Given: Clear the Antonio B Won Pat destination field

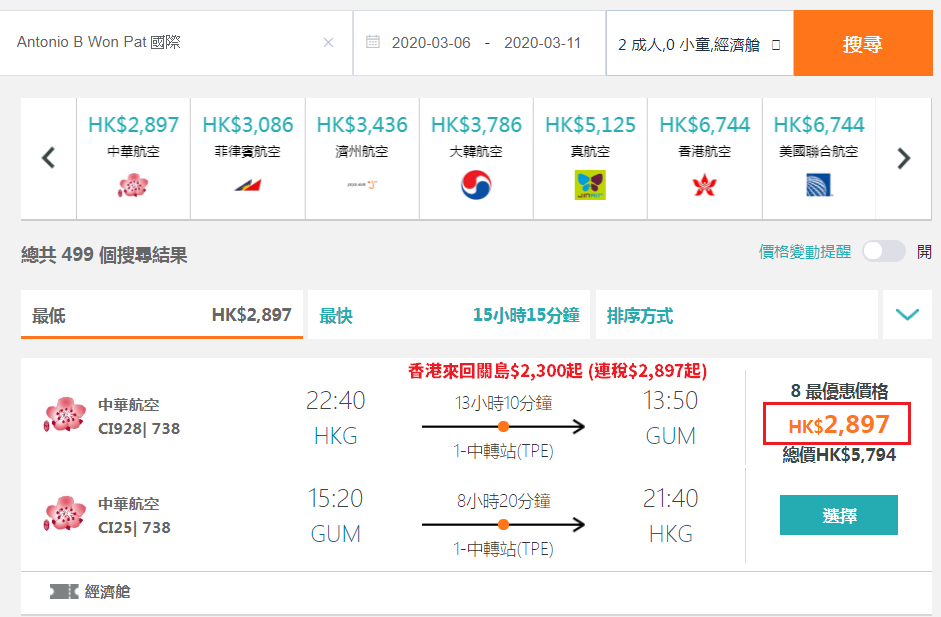Looking at the screenshot, I should (328, 43).
